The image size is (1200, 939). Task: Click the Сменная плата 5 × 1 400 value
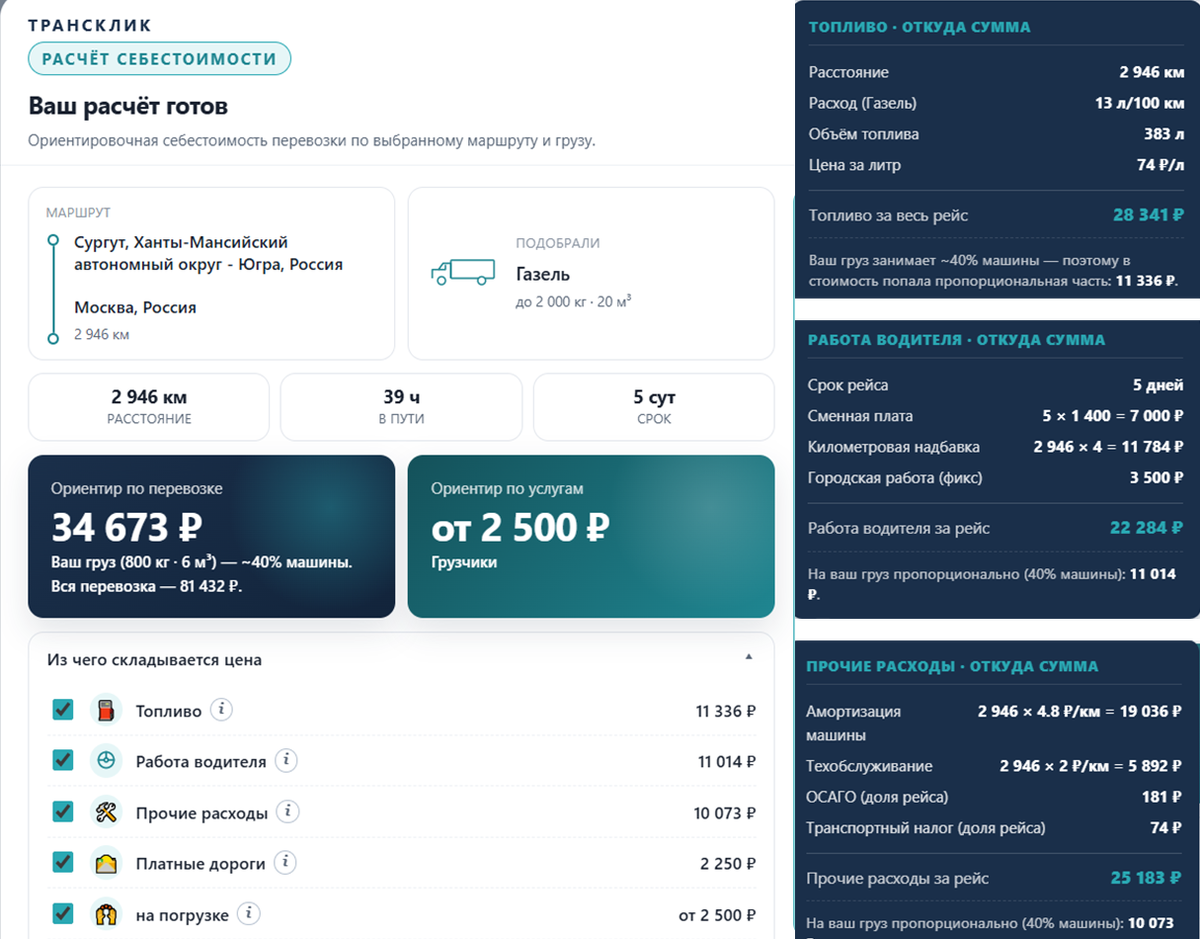coord(1113,416)
